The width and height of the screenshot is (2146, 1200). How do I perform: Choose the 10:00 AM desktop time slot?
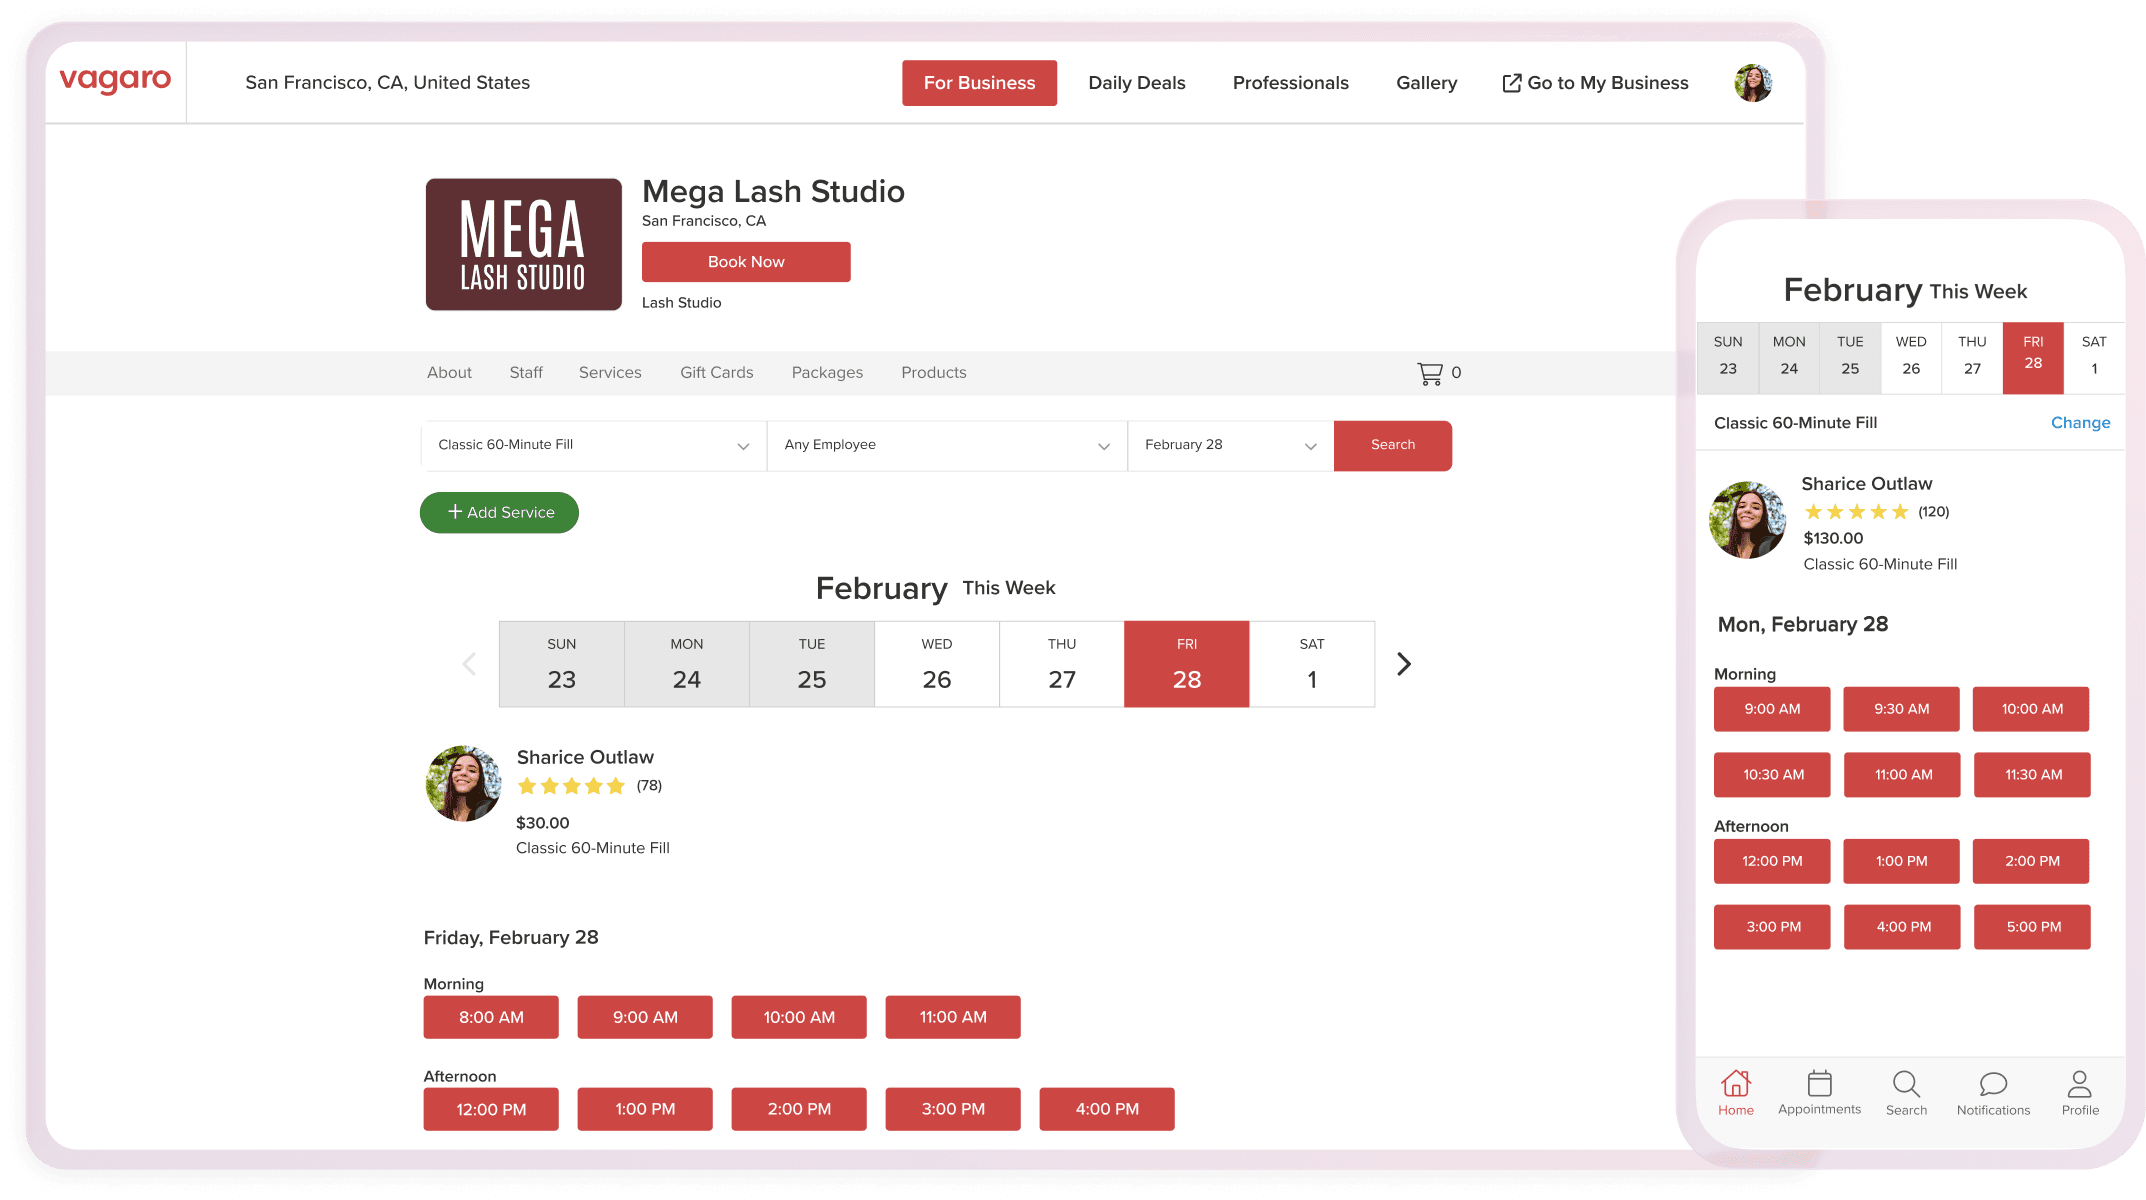[x=798, y=1017]
